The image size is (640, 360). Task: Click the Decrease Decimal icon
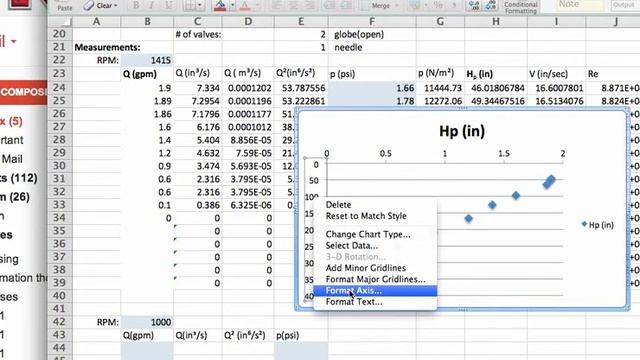[490, 5]
